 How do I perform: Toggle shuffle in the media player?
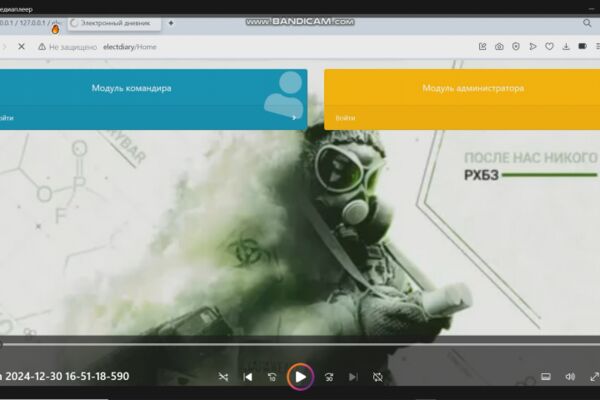tap(223, 377)
